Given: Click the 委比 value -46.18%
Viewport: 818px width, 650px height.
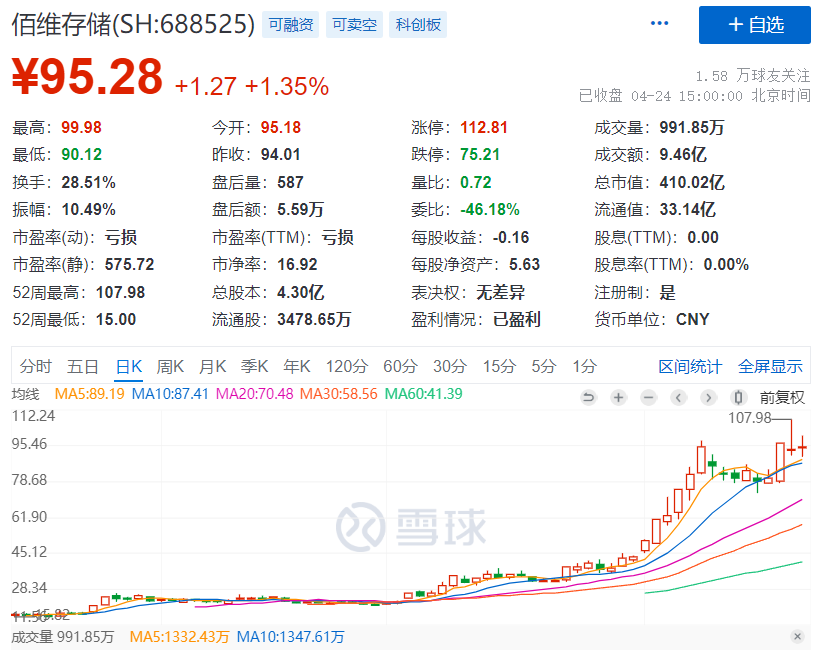Looking at the screenshot, I should click(x=489, y=210).
